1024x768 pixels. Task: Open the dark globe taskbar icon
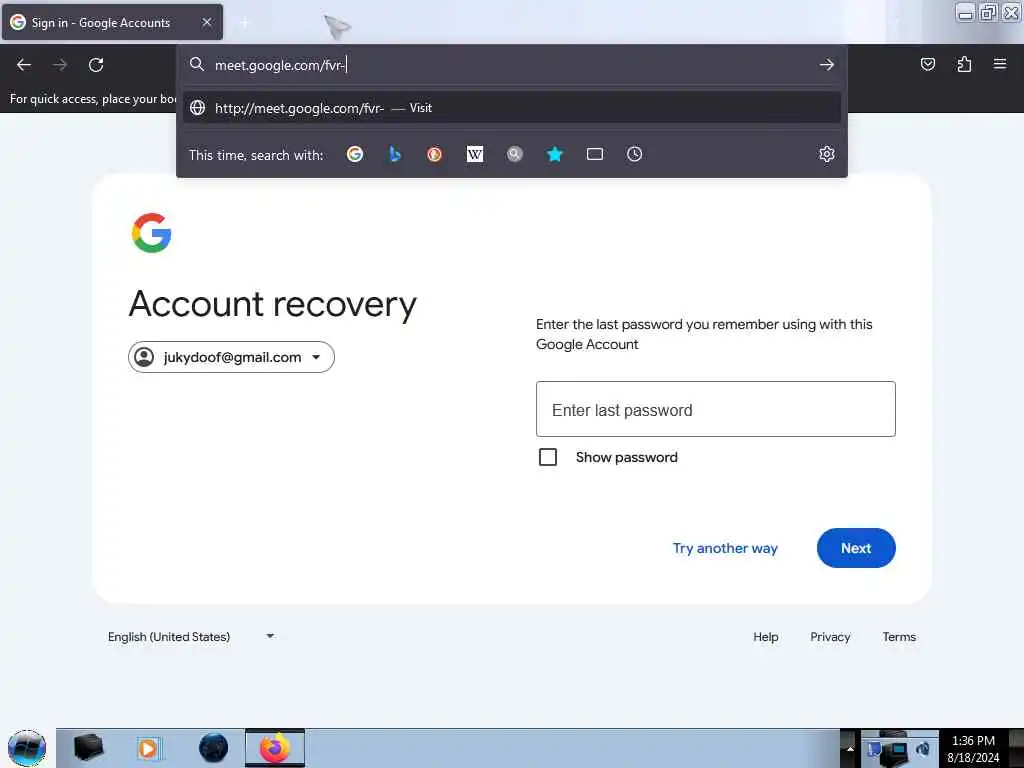pos(214,748)
